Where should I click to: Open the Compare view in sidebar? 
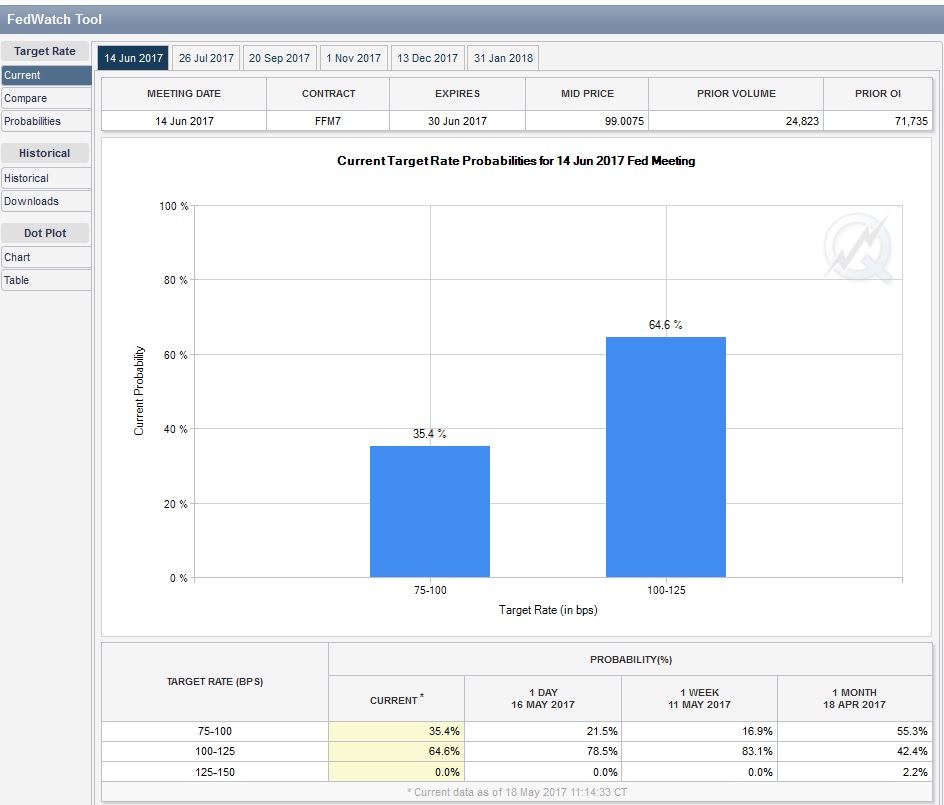coord(46,98)
